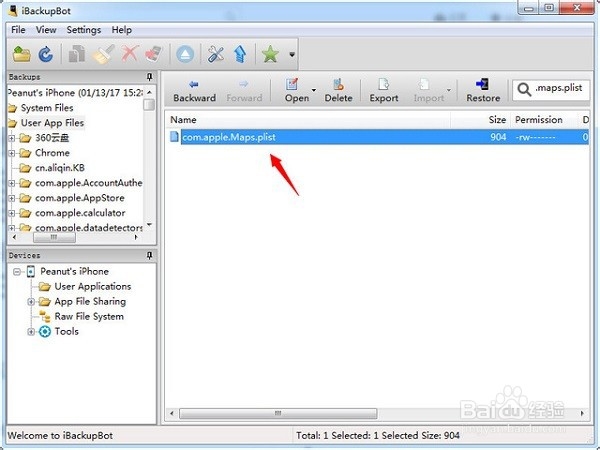Select the com.apple.calculator folder
This screenshot has width=600, height=450.
(x=80, y=213)
